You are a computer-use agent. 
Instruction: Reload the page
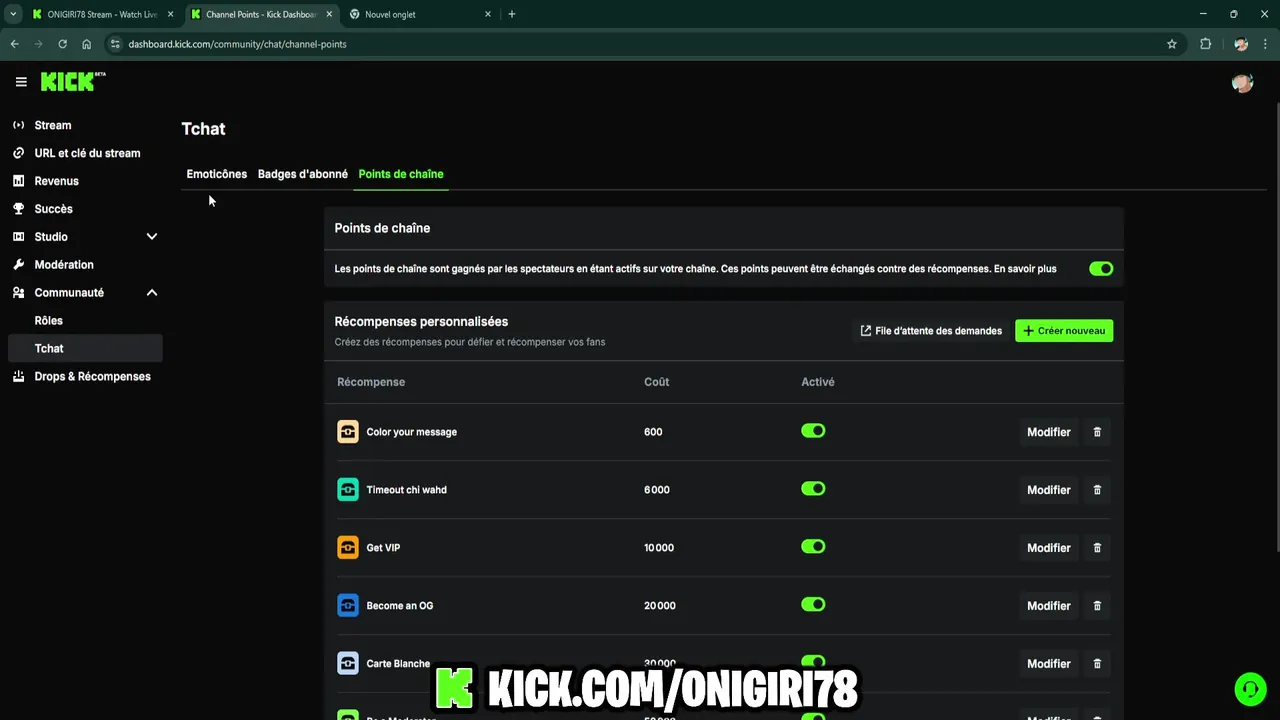pyautogui.click(x=62, y=44)
